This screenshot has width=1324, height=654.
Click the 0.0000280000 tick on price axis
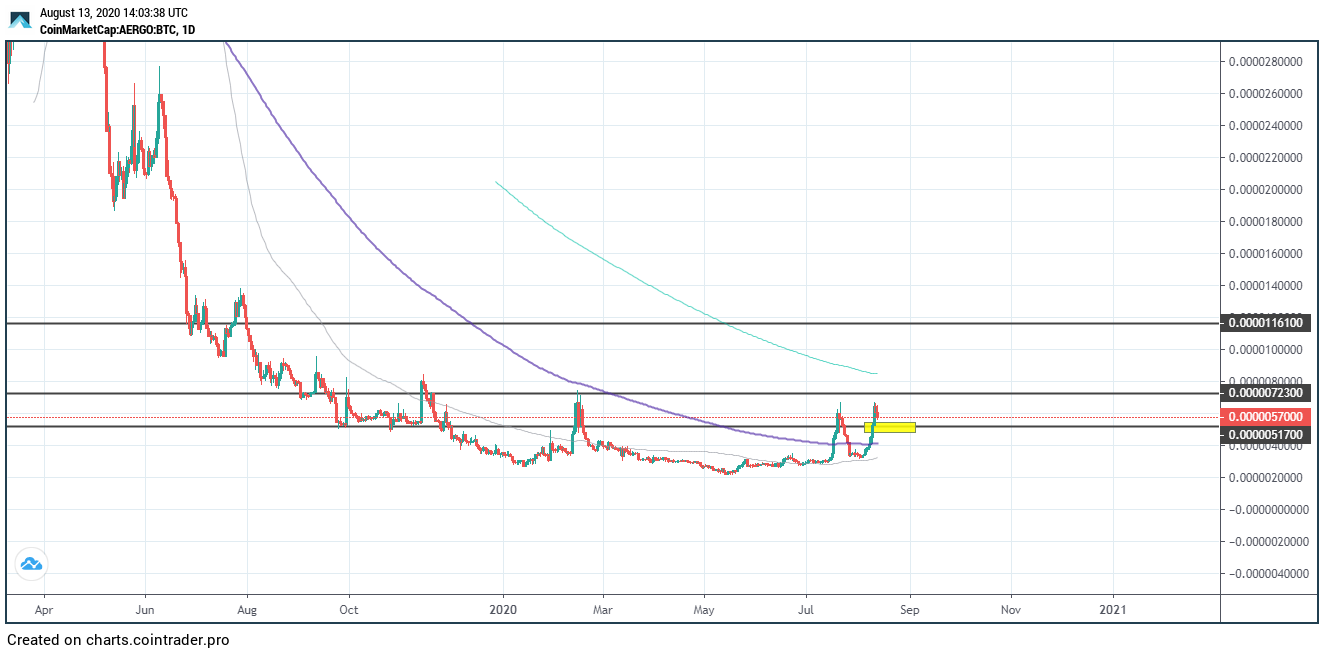point(1266,61)
